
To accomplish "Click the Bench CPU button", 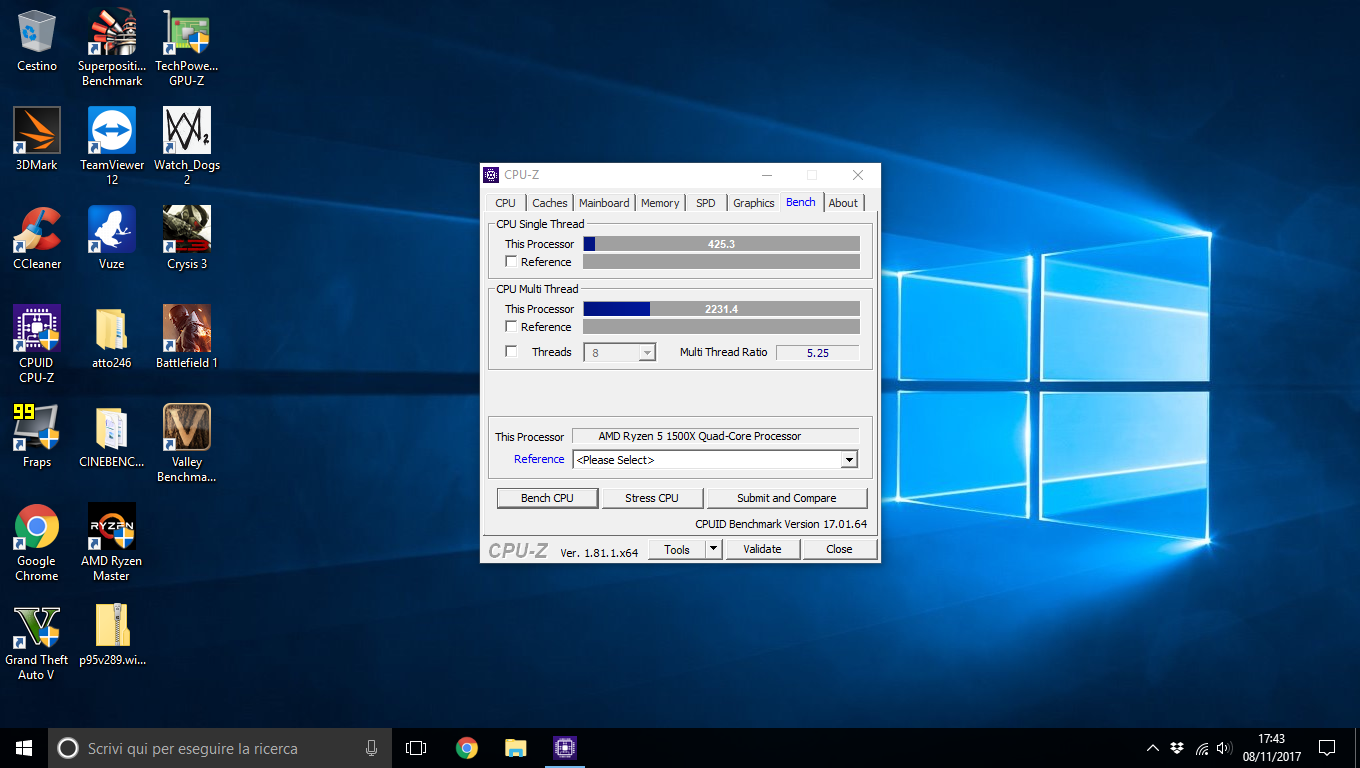I will coord(548,498).
